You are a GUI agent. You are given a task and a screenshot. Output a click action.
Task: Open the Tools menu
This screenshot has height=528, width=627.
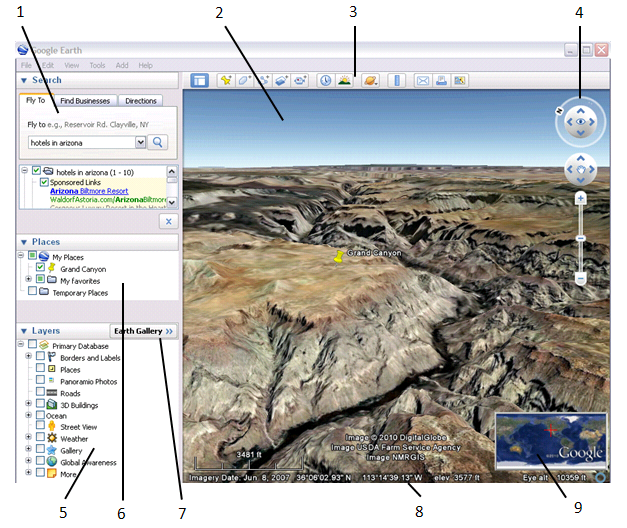point(97,65)
